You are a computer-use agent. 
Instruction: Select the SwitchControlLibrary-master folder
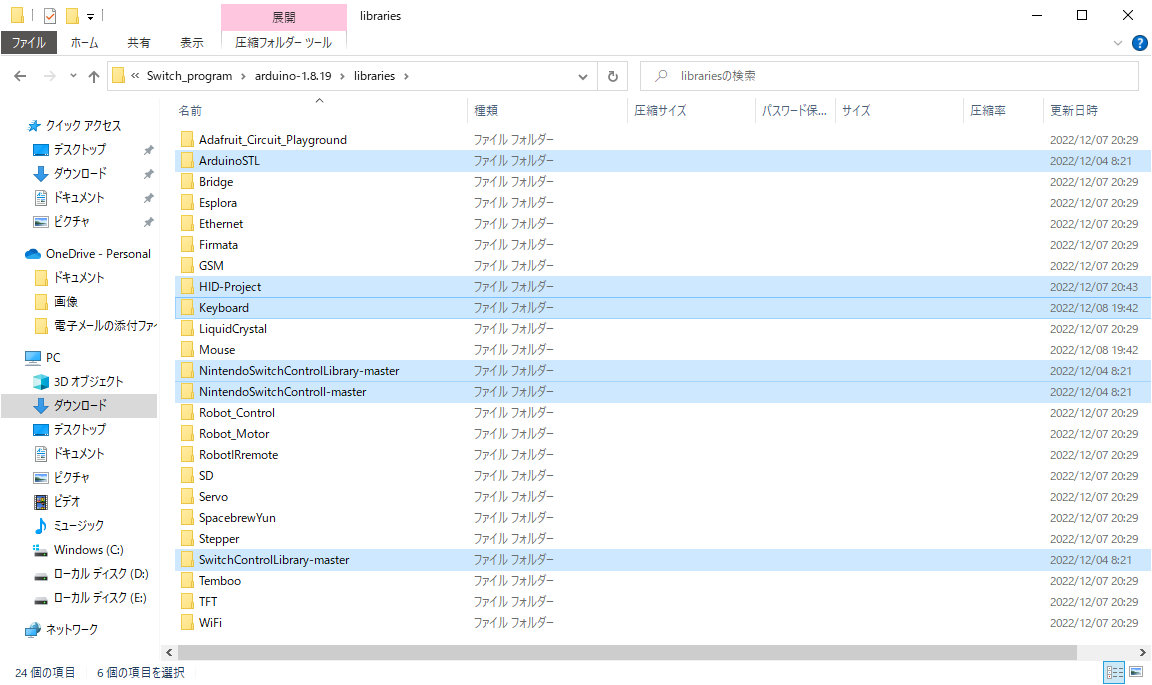click(x=274, y=560)
